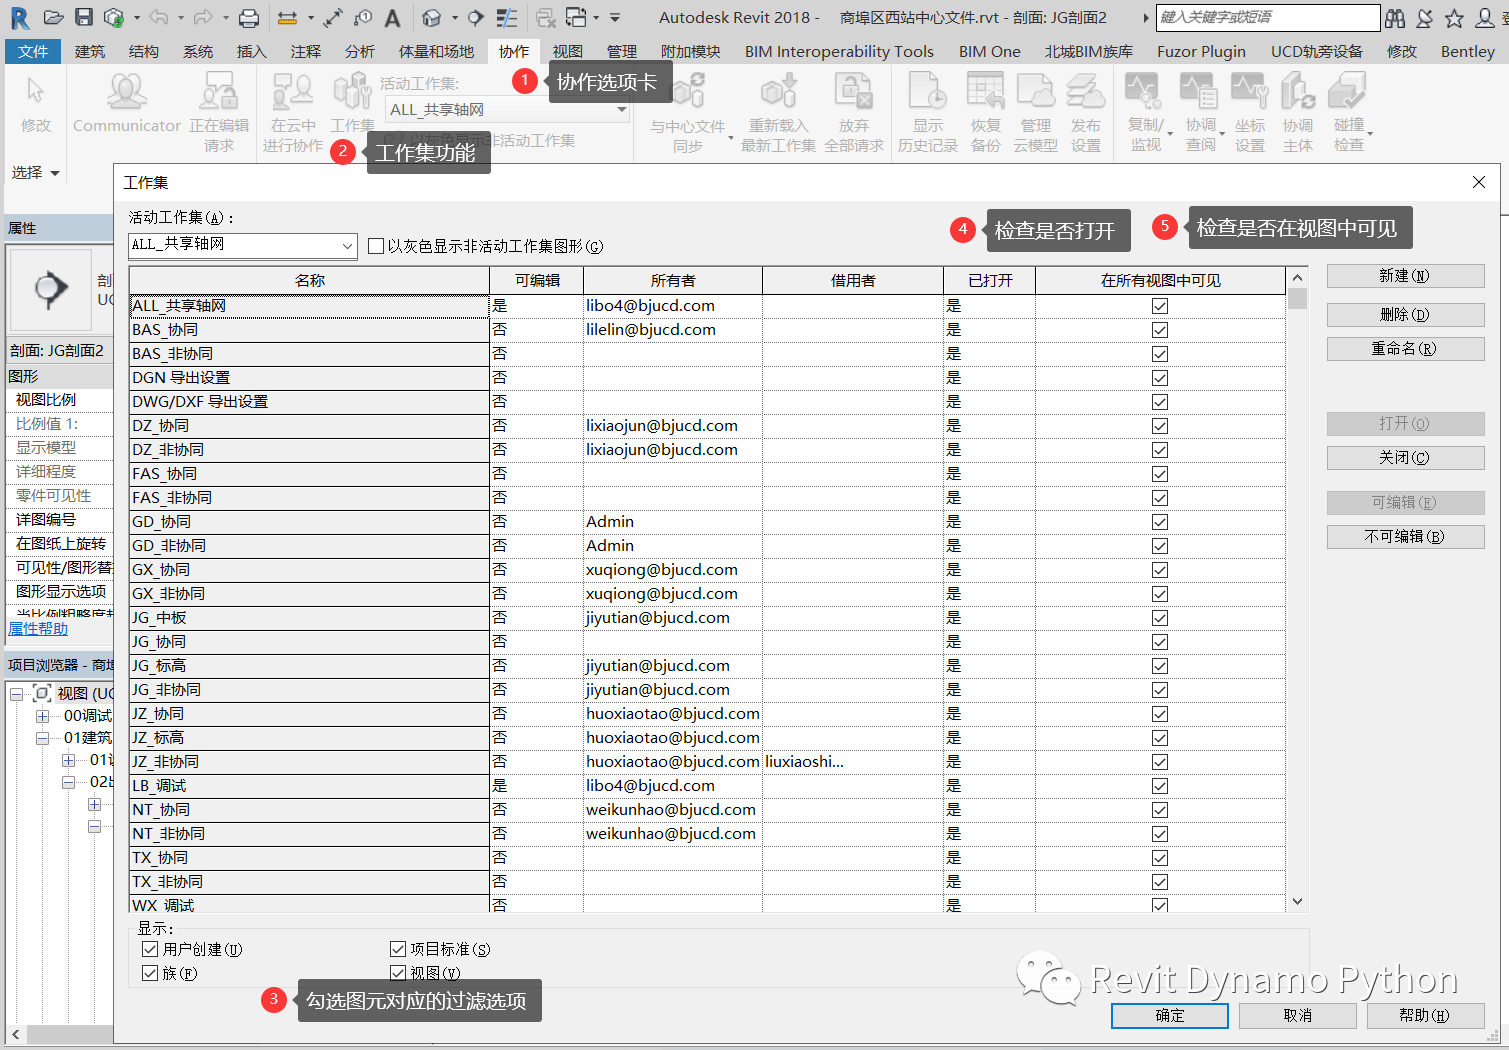Collapse the 视图 root node in project browser
Image resolution: width=1509 pixels, height=1050 pixels.
coord(17,693)
